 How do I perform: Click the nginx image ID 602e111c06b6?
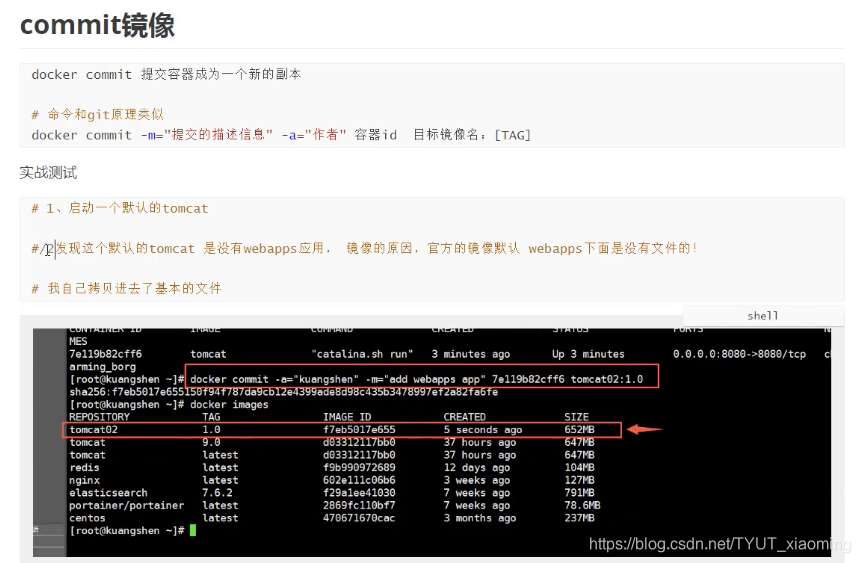click(359, 480)
